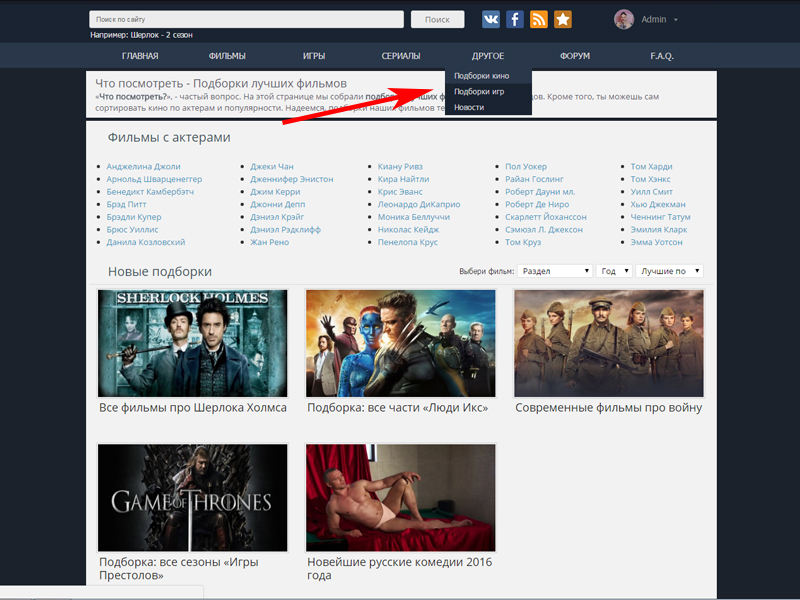
Task: Open Уилл Смит actor link
Action: tap(652, 192)
